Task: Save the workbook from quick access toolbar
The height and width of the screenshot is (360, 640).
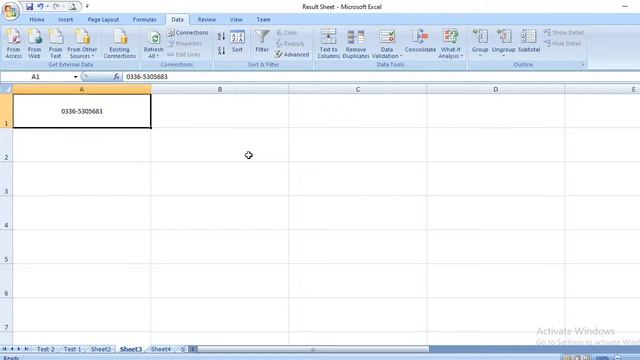Action: (29, 7)
